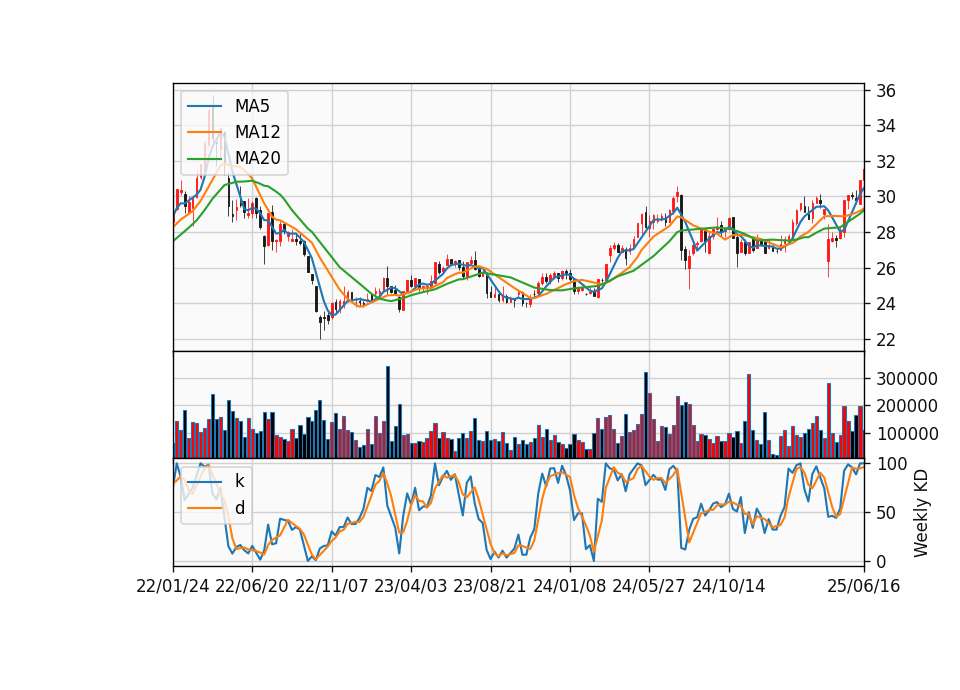Viewport: 960px width, 690px height.
Task: Click the 23/04/03 date tick label
Action: 411,587
